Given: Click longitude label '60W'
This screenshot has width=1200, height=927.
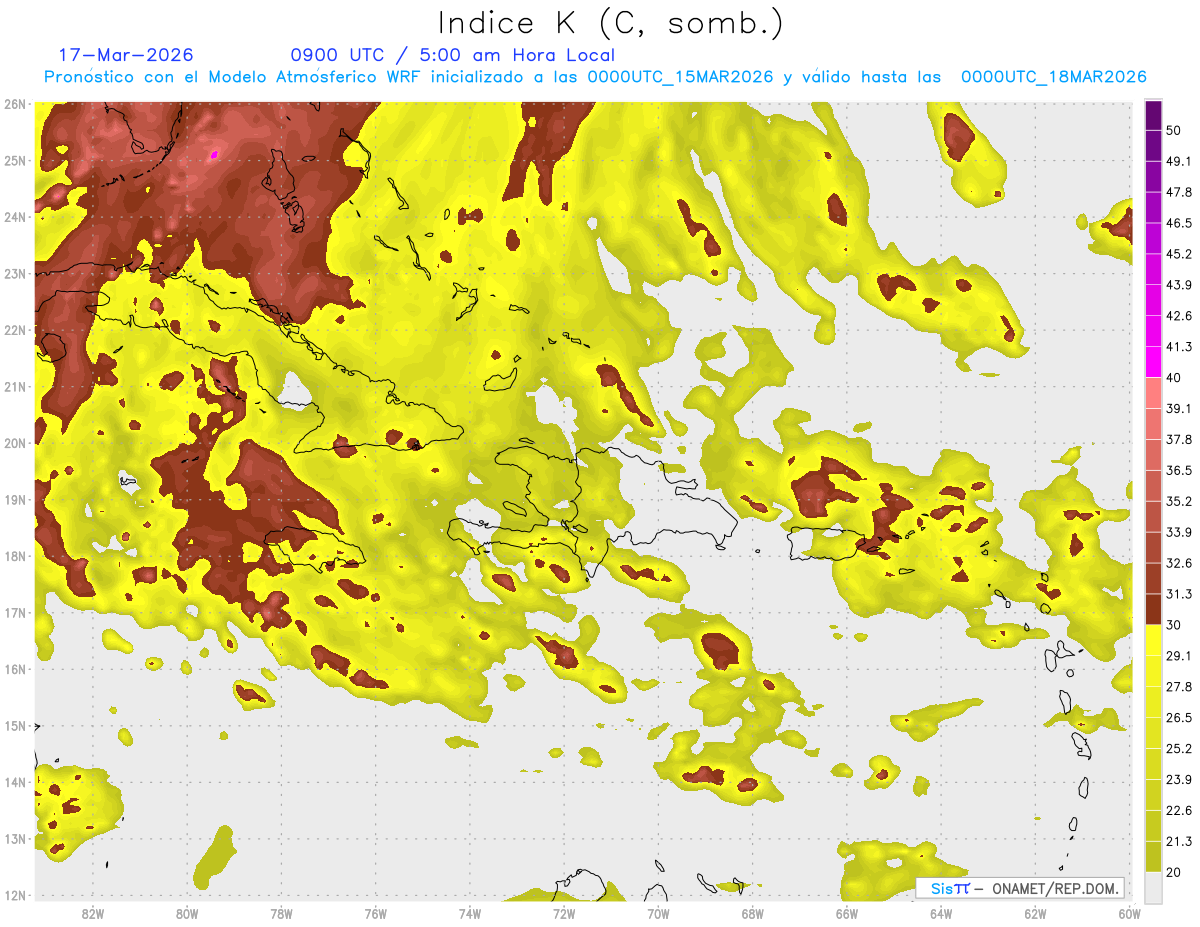Looking at the screenshot, I should click(x=1129, y=913).
